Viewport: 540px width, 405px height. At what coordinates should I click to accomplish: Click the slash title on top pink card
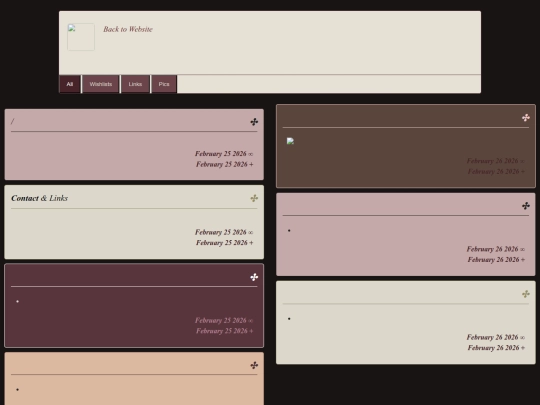point(12,121)
